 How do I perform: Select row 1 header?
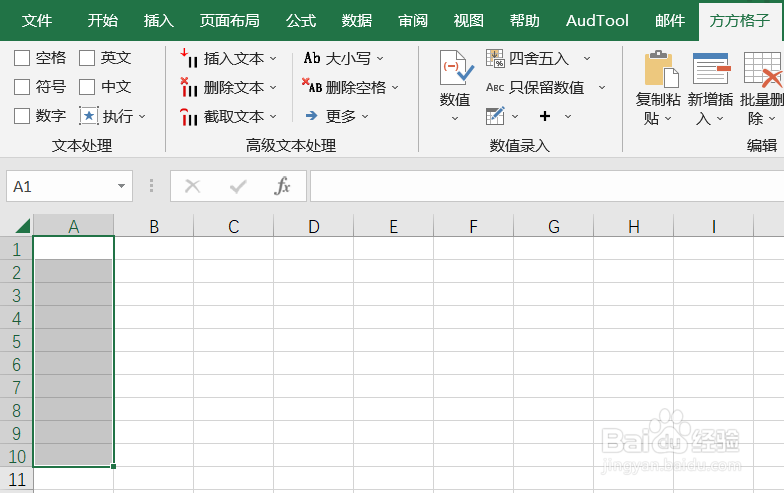(x=16, y=250)
